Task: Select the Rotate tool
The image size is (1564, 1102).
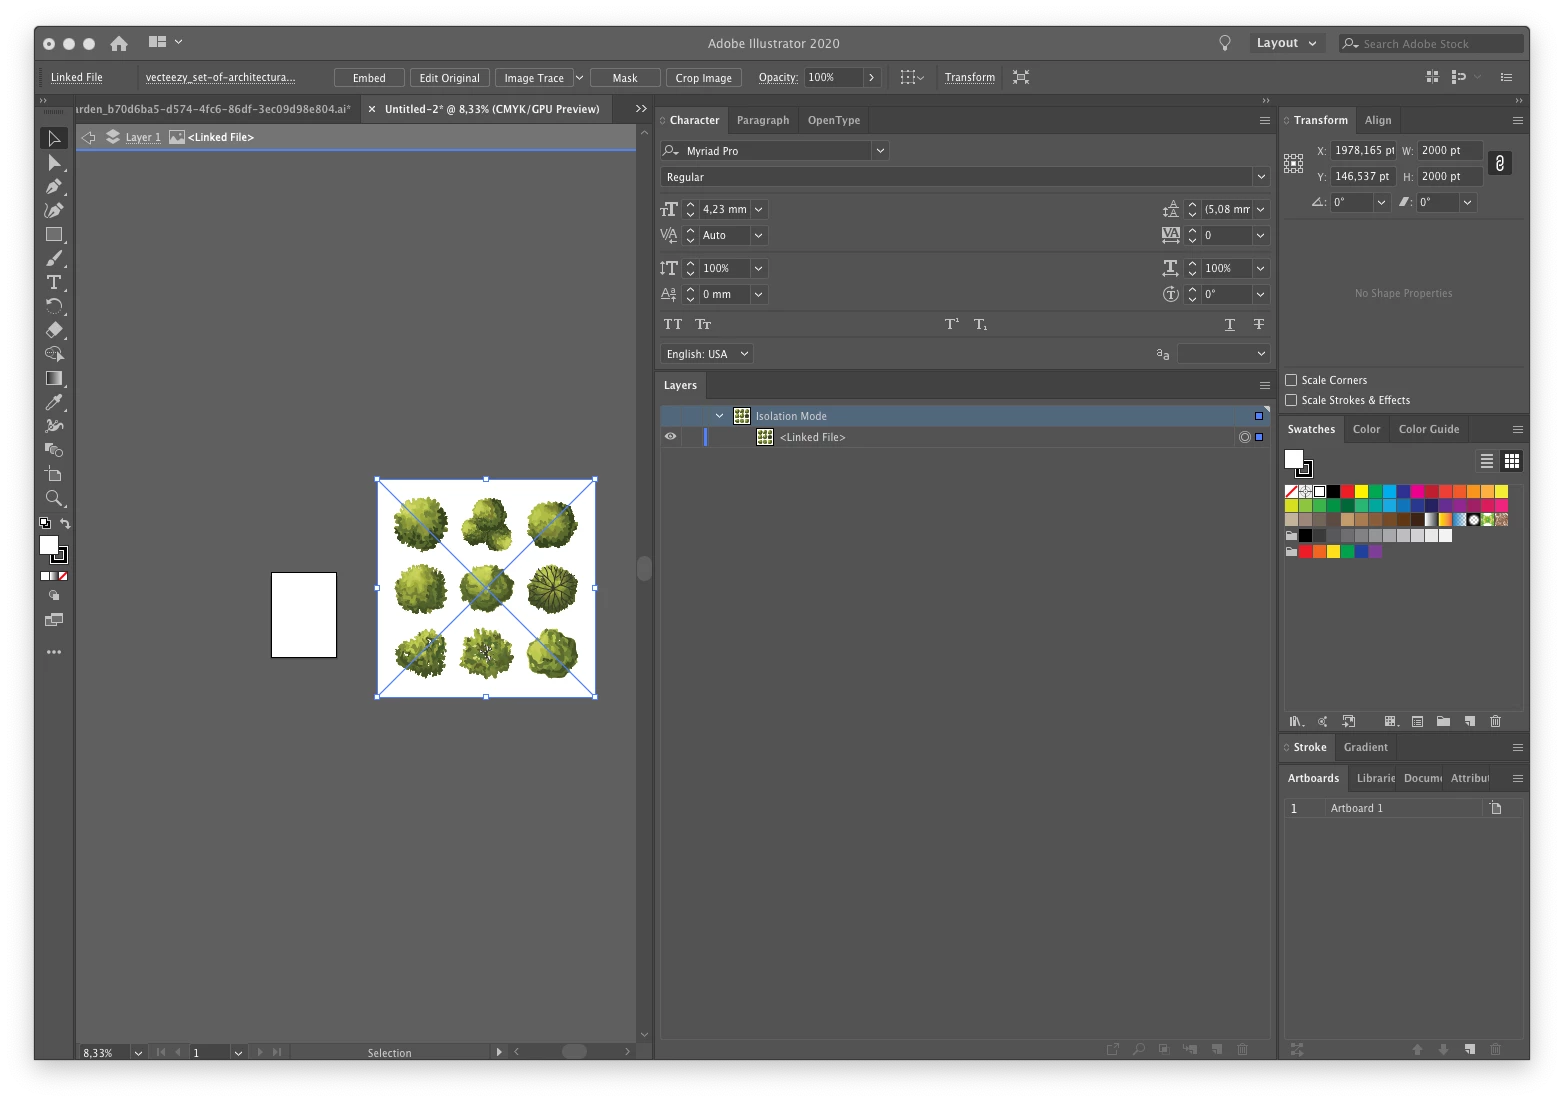Action: point(54,306)
